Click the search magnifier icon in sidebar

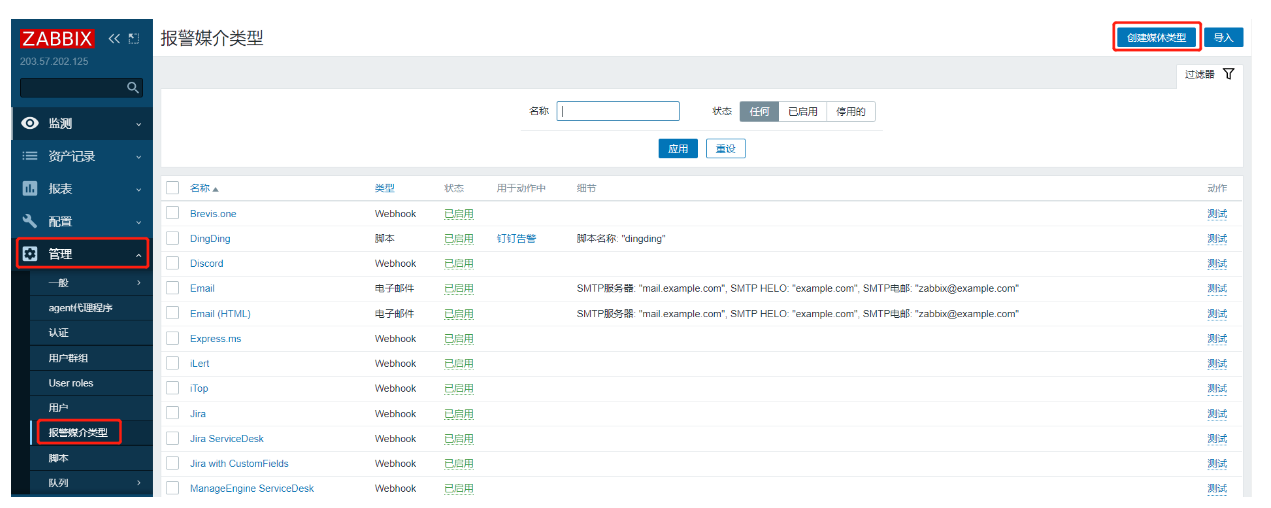[132, 88]
